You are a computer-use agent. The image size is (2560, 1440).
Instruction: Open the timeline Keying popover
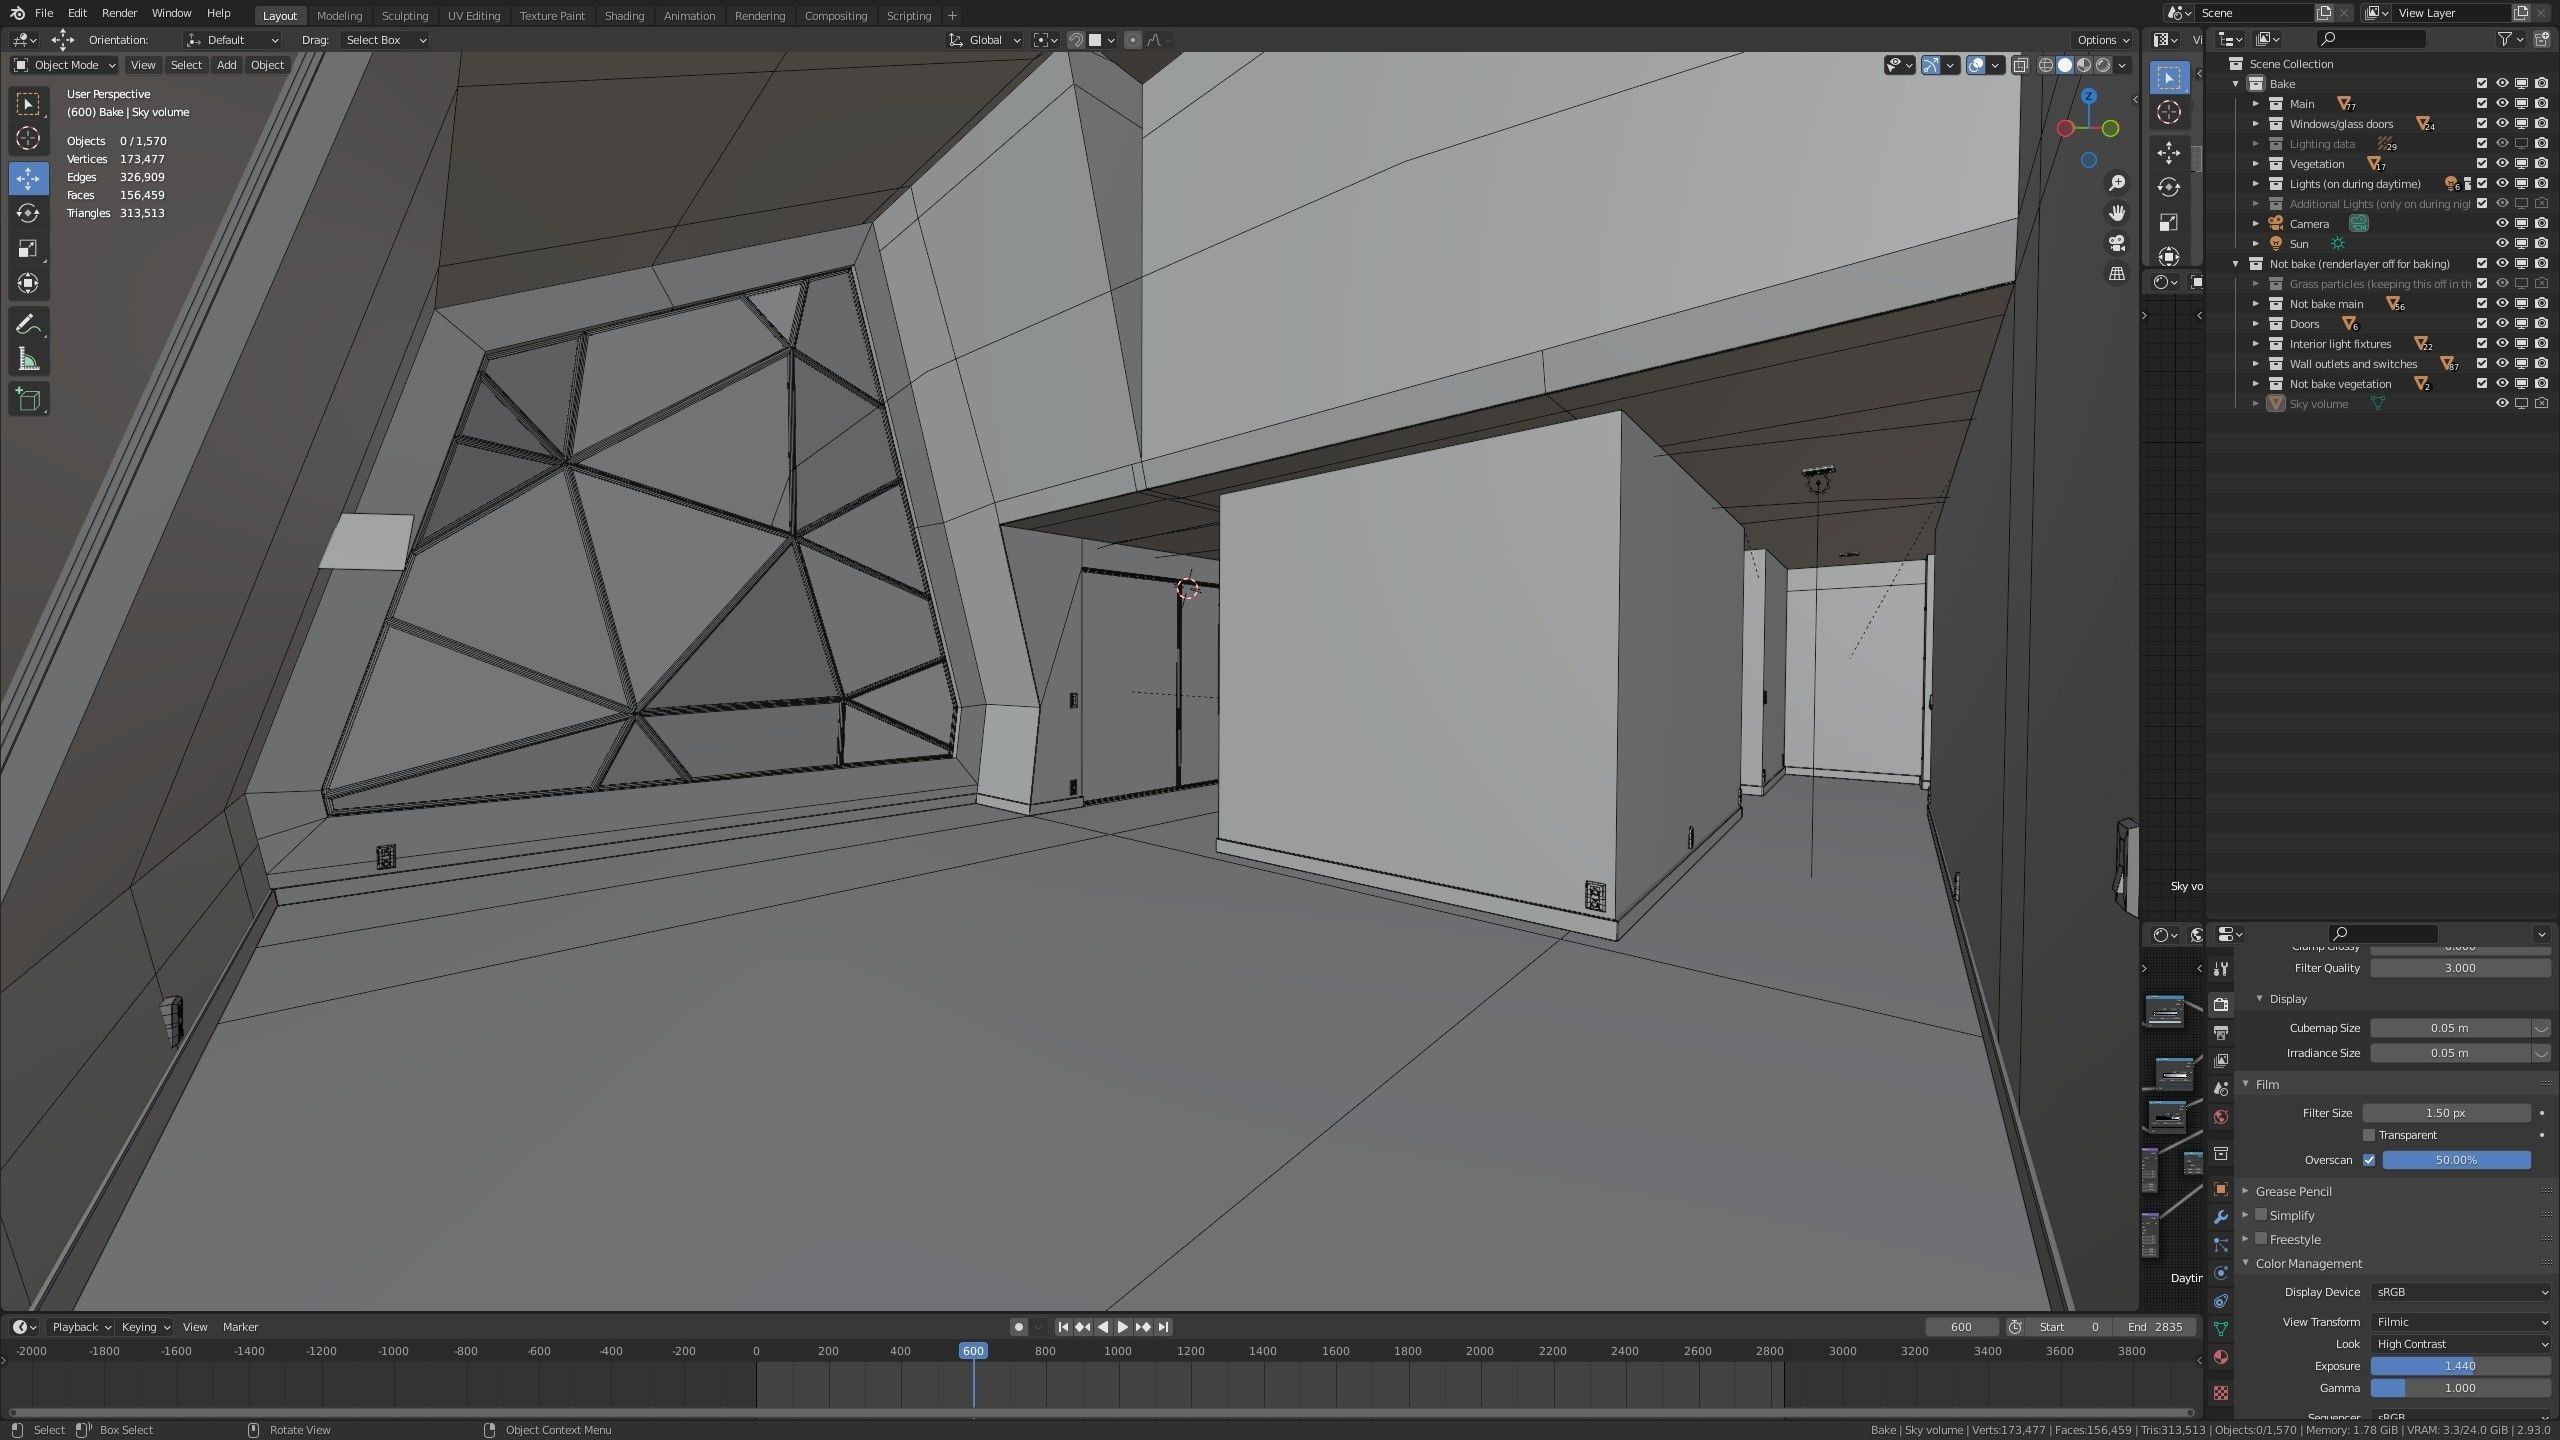point(145,1327)
